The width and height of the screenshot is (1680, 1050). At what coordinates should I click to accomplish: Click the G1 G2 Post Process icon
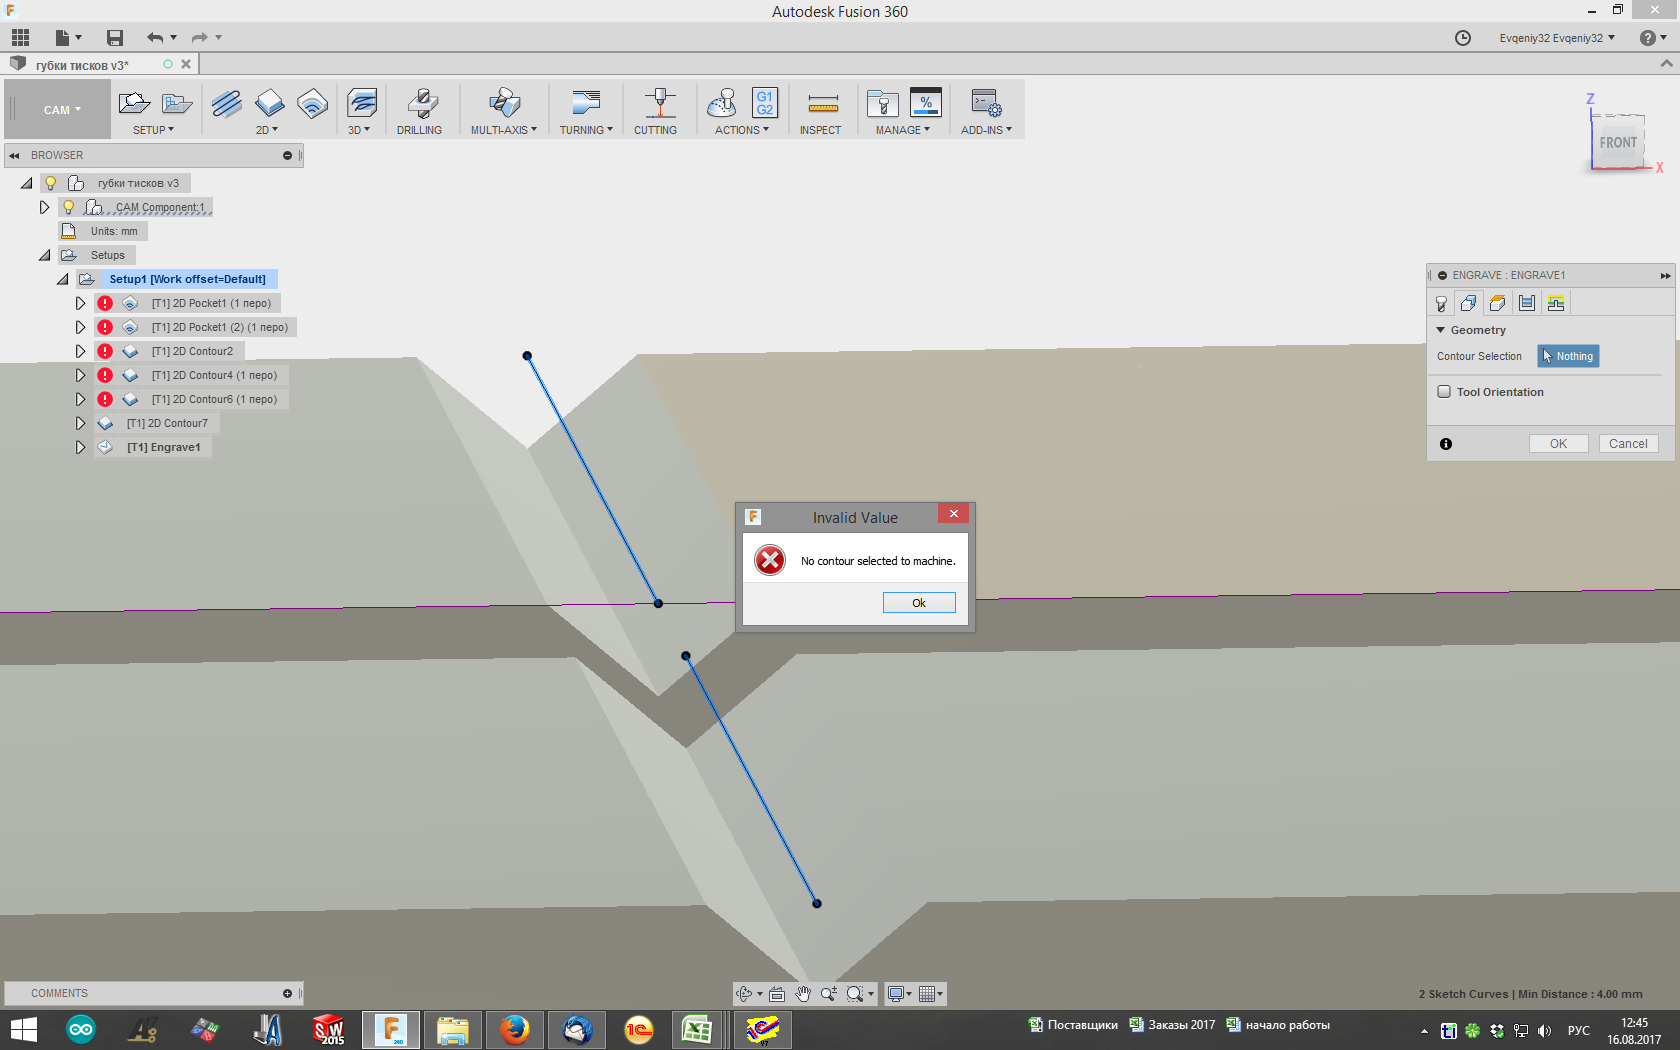tap(765, 103)
